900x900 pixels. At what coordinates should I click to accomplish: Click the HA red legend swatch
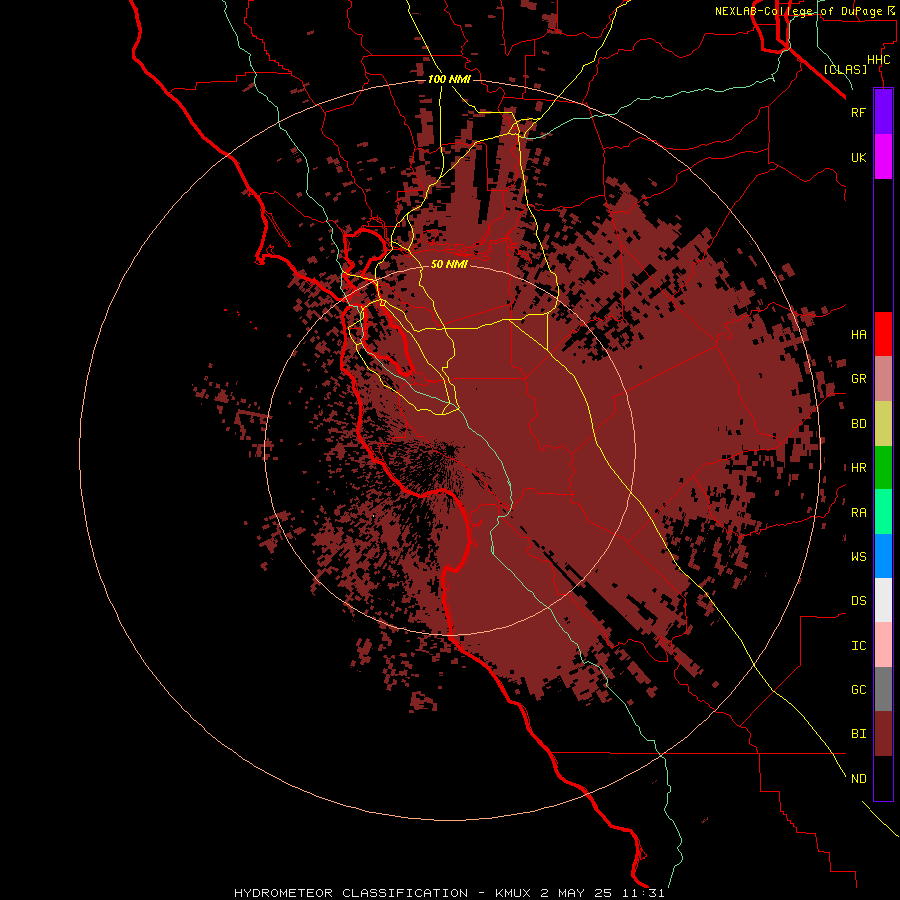883,334
